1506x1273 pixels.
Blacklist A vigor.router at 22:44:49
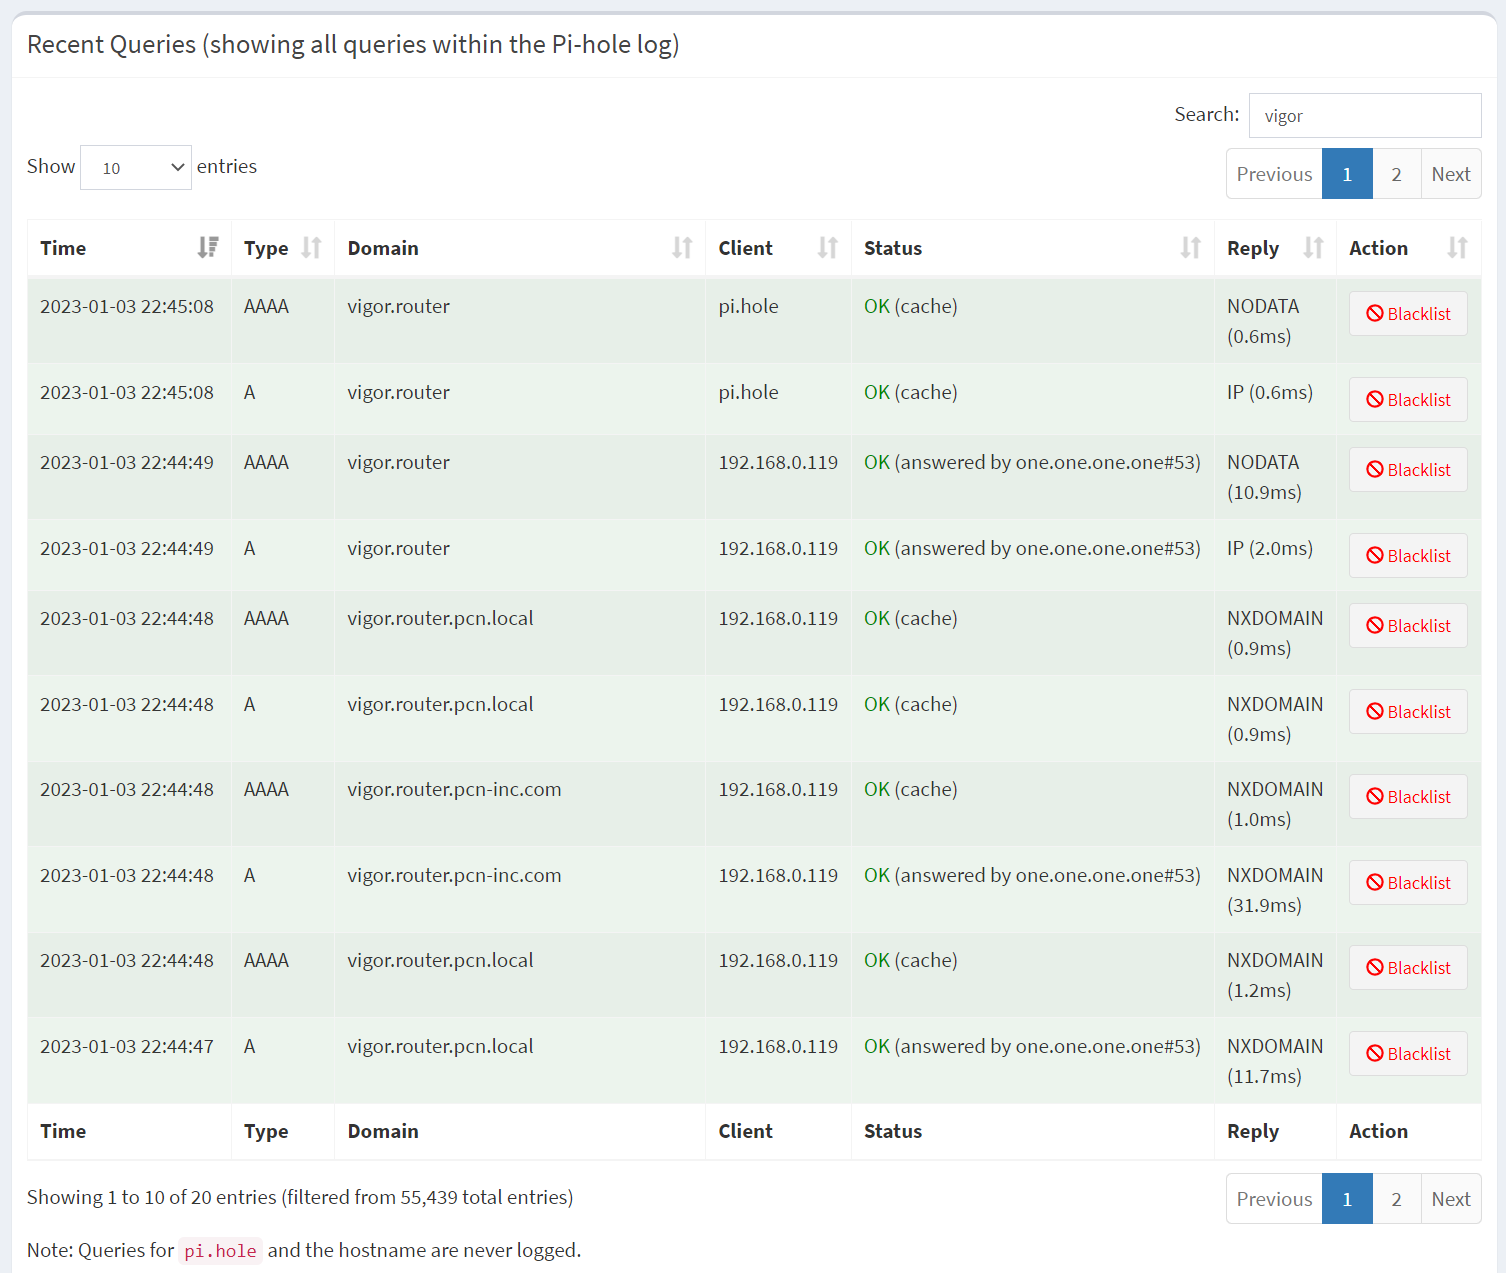tap(1408, 556)
